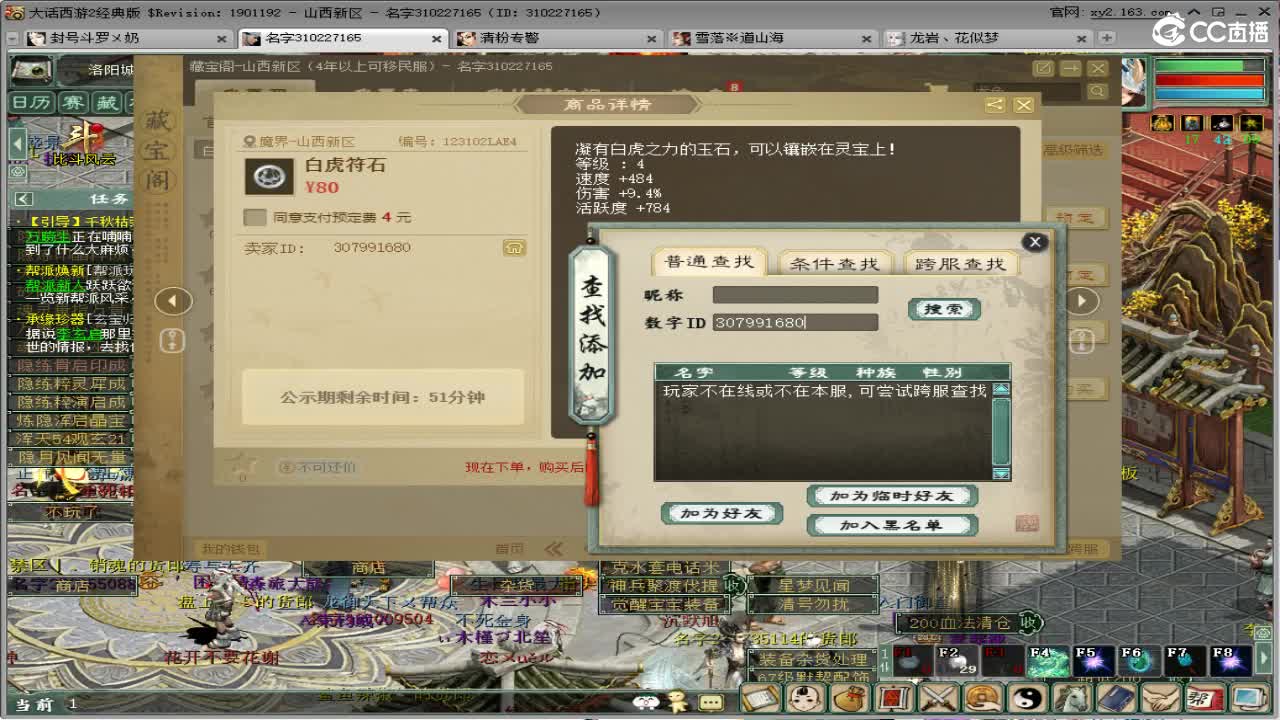1280x720 pixels.
Task: Switch to the 跨服查找 tab
Action: point(959,264)
